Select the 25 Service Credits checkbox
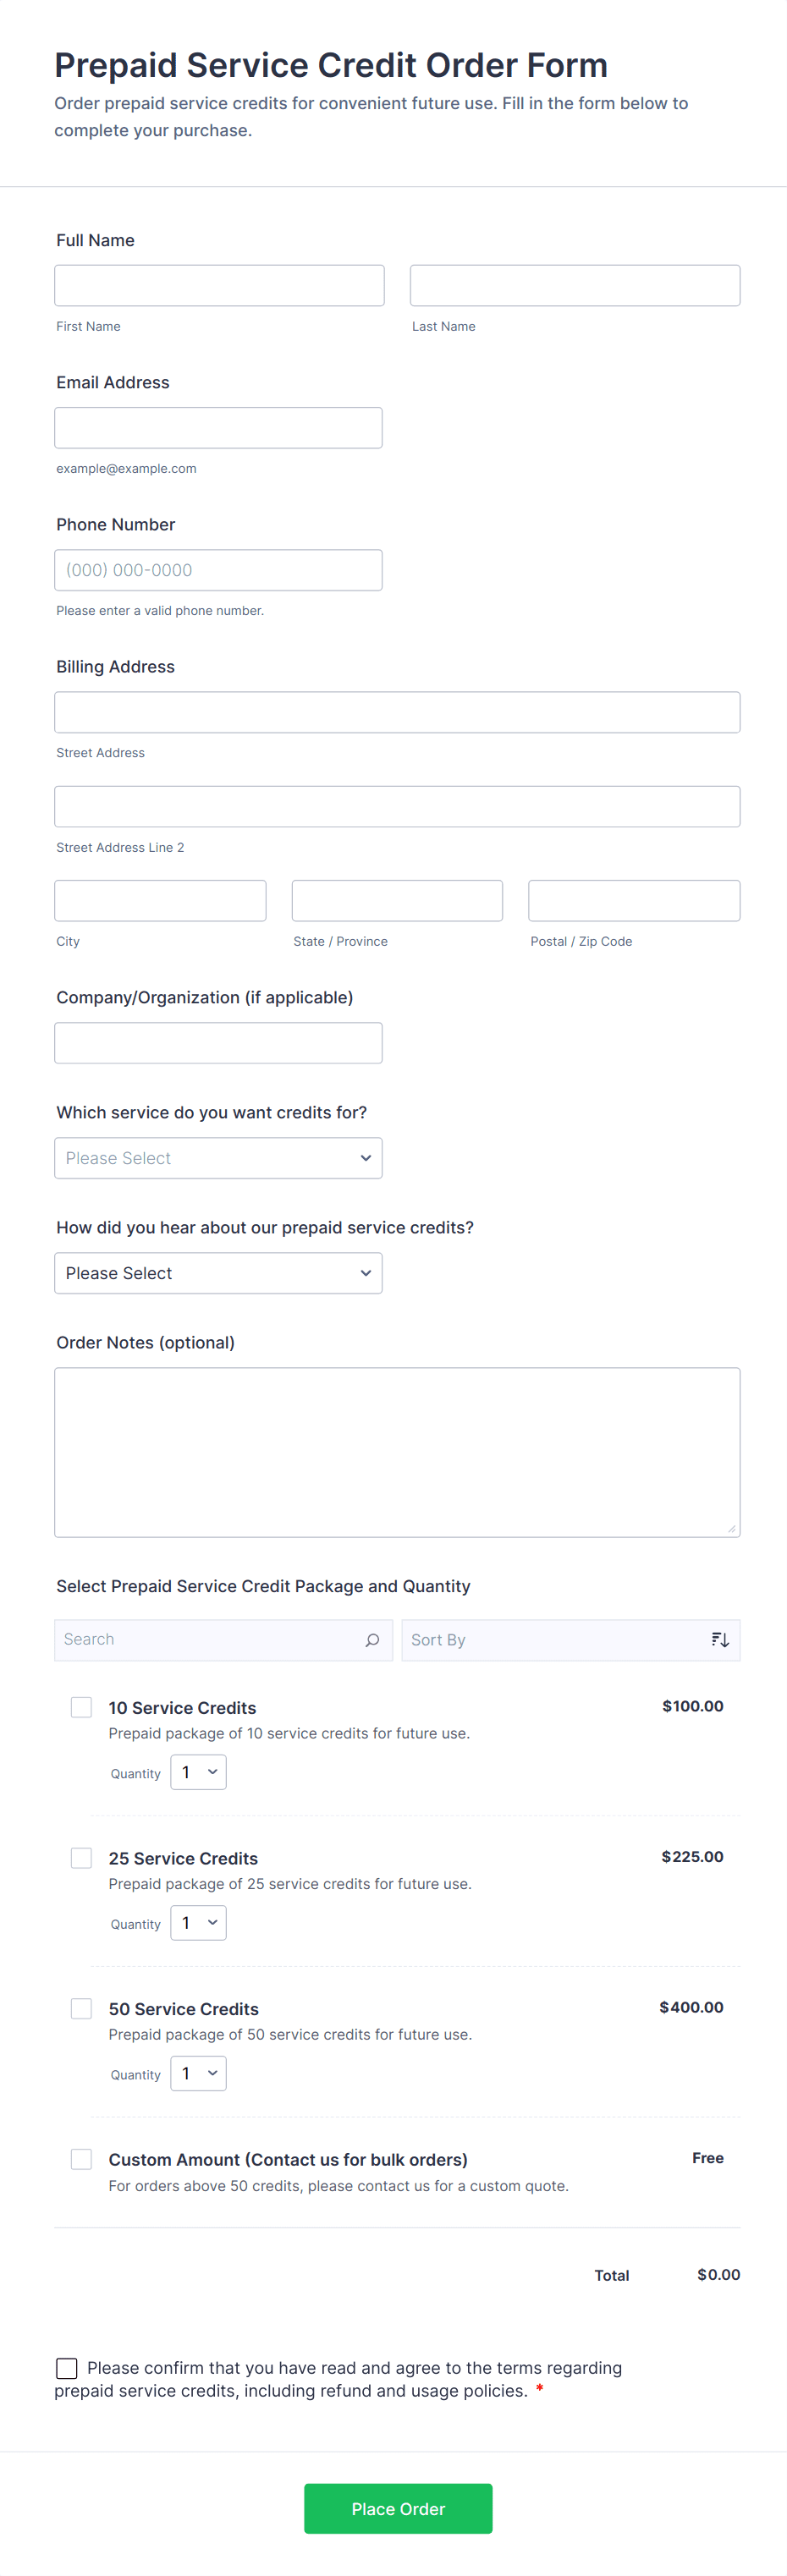The width and height of the screenshot is (787, 2576). pos(81,1858)
